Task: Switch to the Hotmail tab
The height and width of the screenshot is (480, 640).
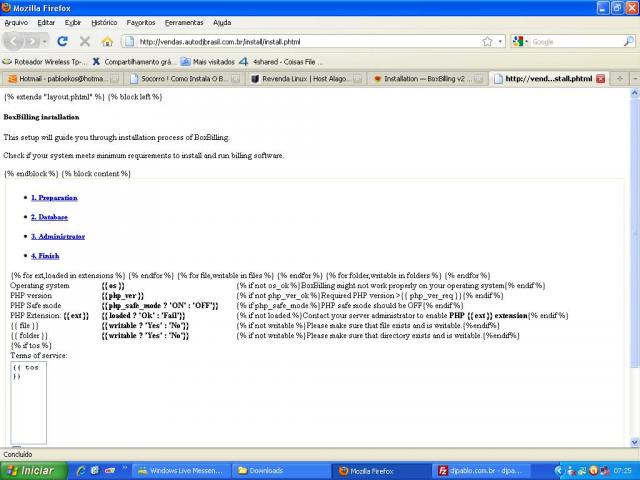Action: pyautogui.click(x=63, y=79)
